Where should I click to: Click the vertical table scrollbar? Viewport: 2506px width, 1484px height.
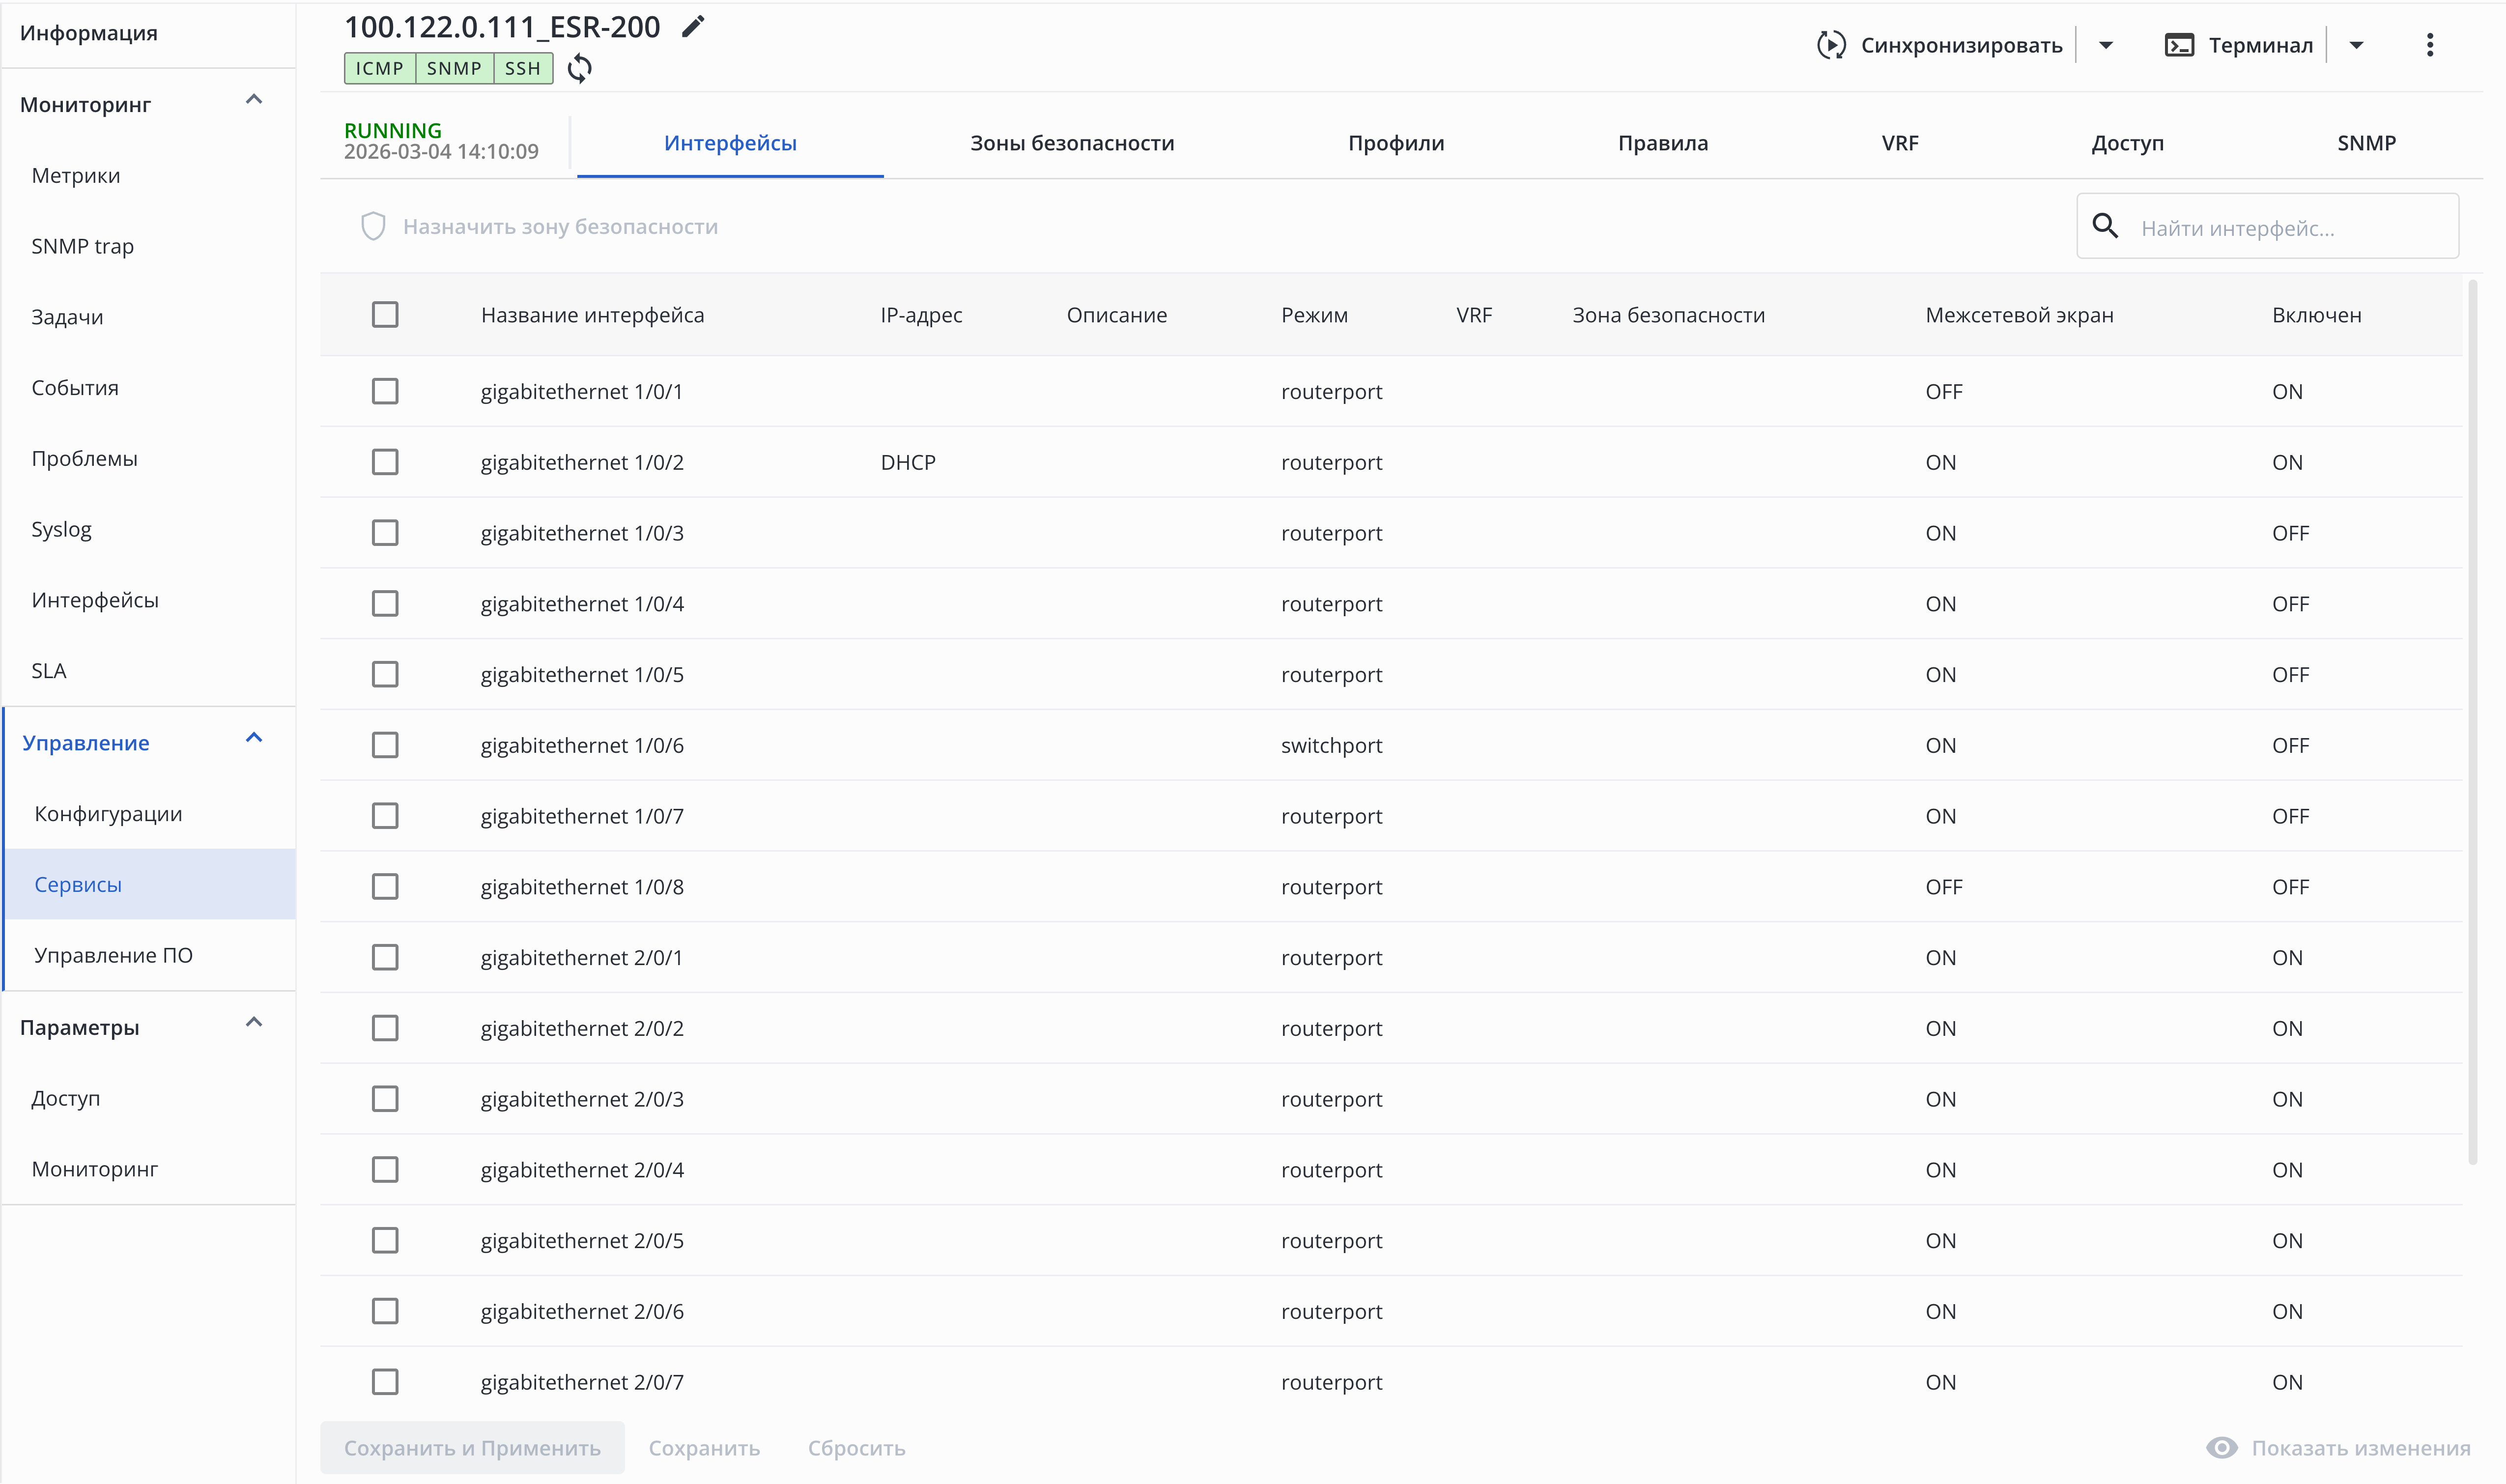coord(2472,720)
